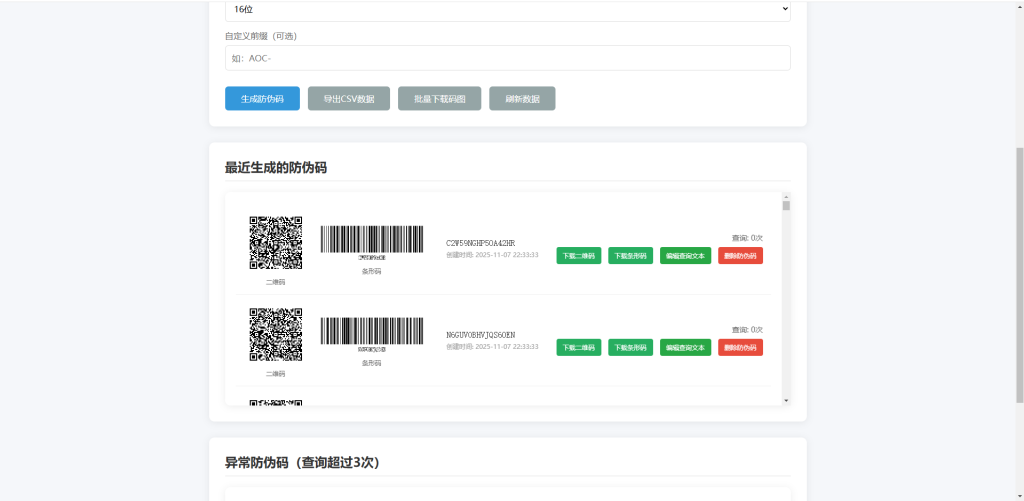Edit query text for N6GUV0BHVJQS60EN
This screenshot has height=501, width=1024.
685,347
